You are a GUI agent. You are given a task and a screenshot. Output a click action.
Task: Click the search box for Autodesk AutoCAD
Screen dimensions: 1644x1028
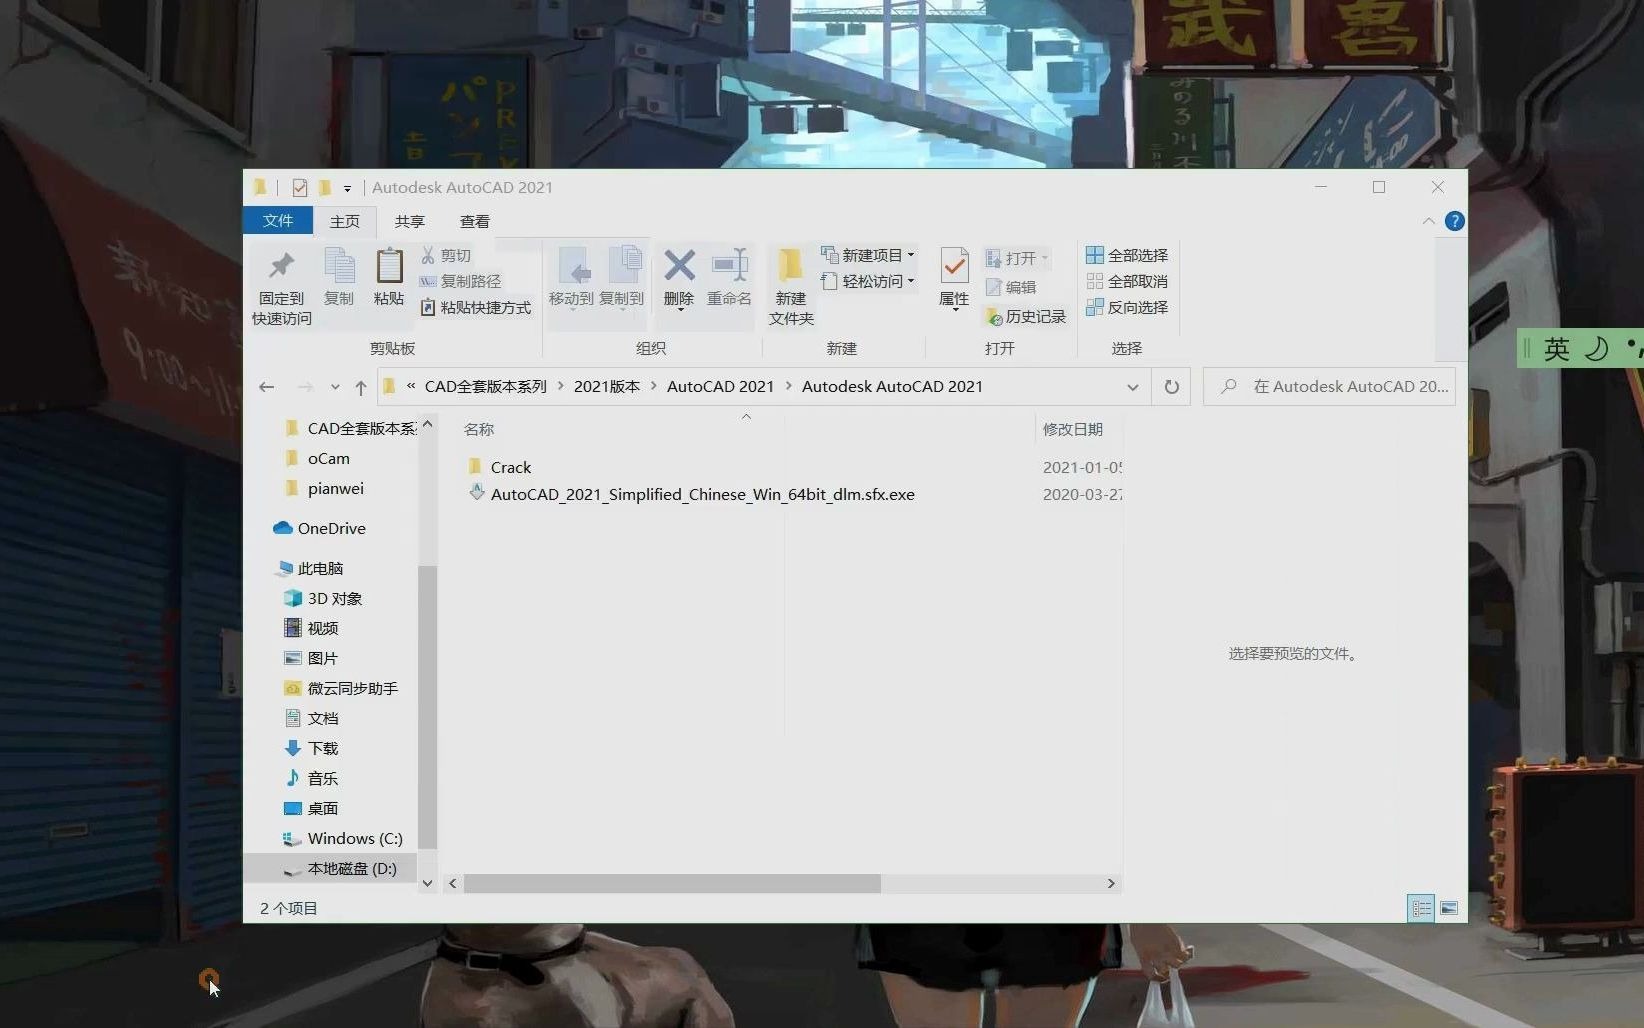1329,386
